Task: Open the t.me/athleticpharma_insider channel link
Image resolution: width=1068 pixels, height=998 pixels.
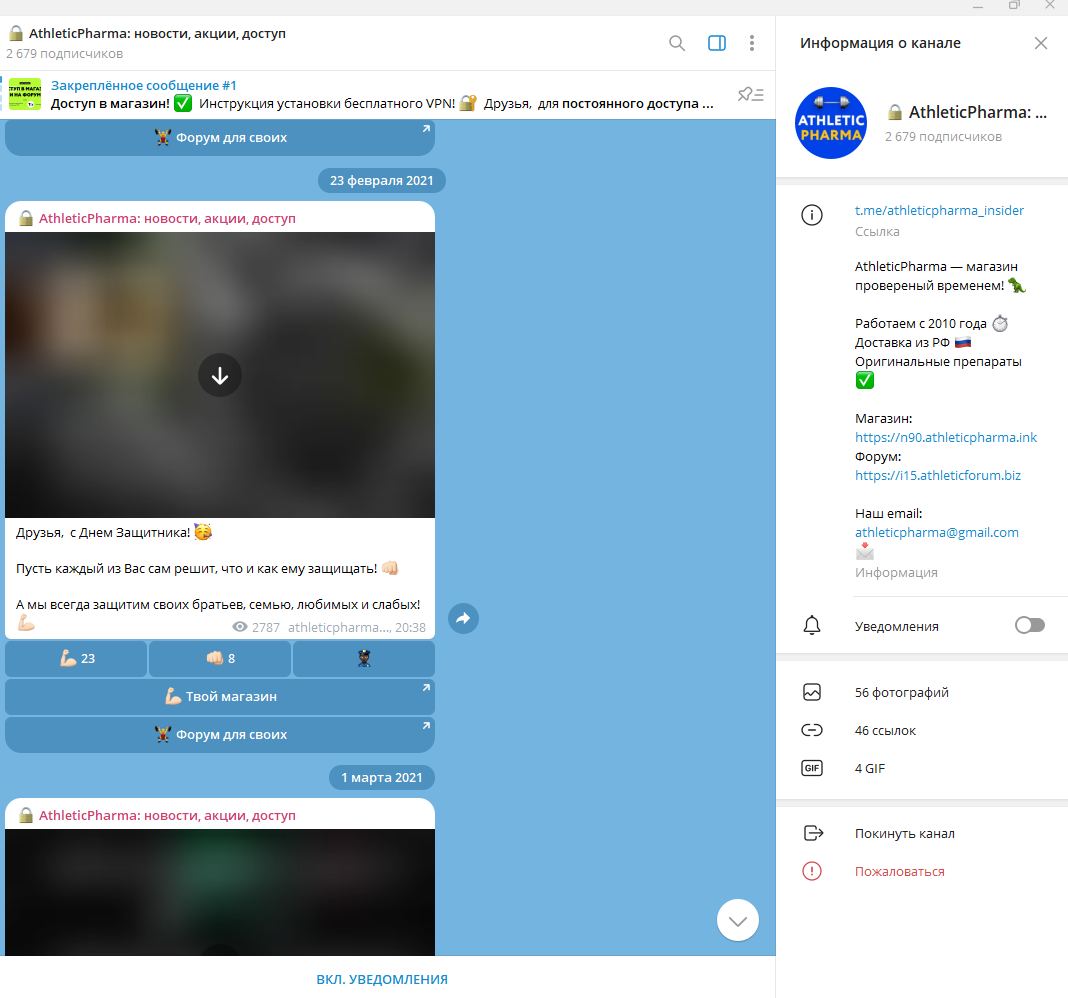Action: [939, 211]
